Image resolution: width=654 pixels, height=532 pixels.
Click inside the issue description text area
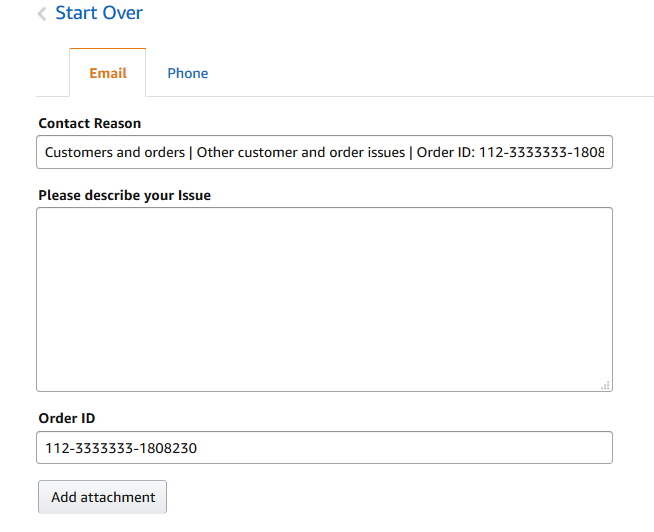click(x=324, y=300)
